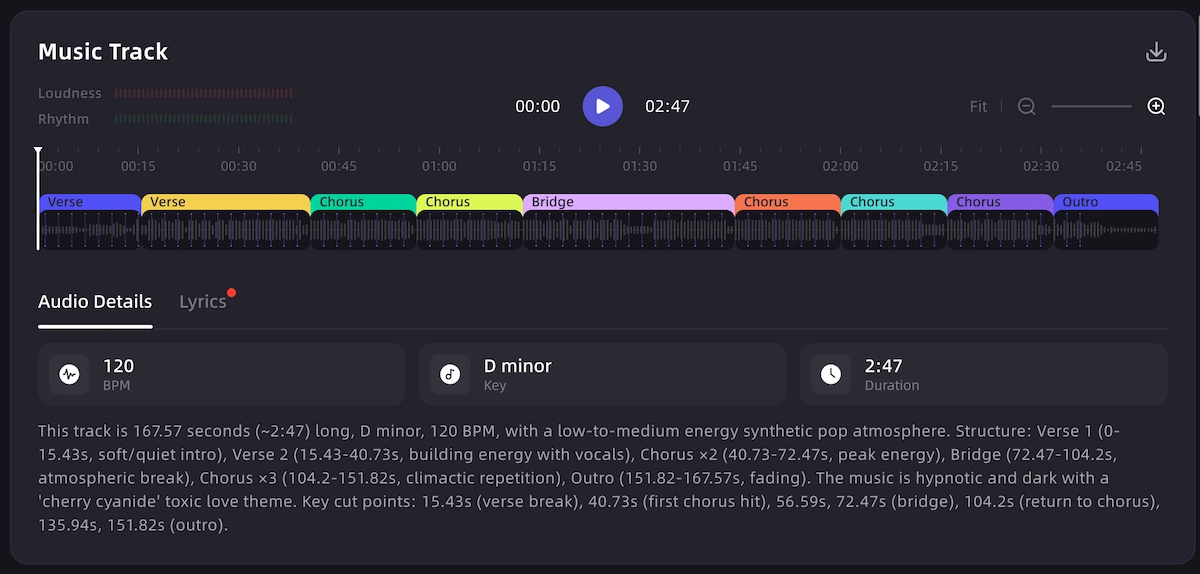Click the waveform under the Bridge segment
Image resolution: width=1200 pixels, height=574 pixels.
click(629, 230)
